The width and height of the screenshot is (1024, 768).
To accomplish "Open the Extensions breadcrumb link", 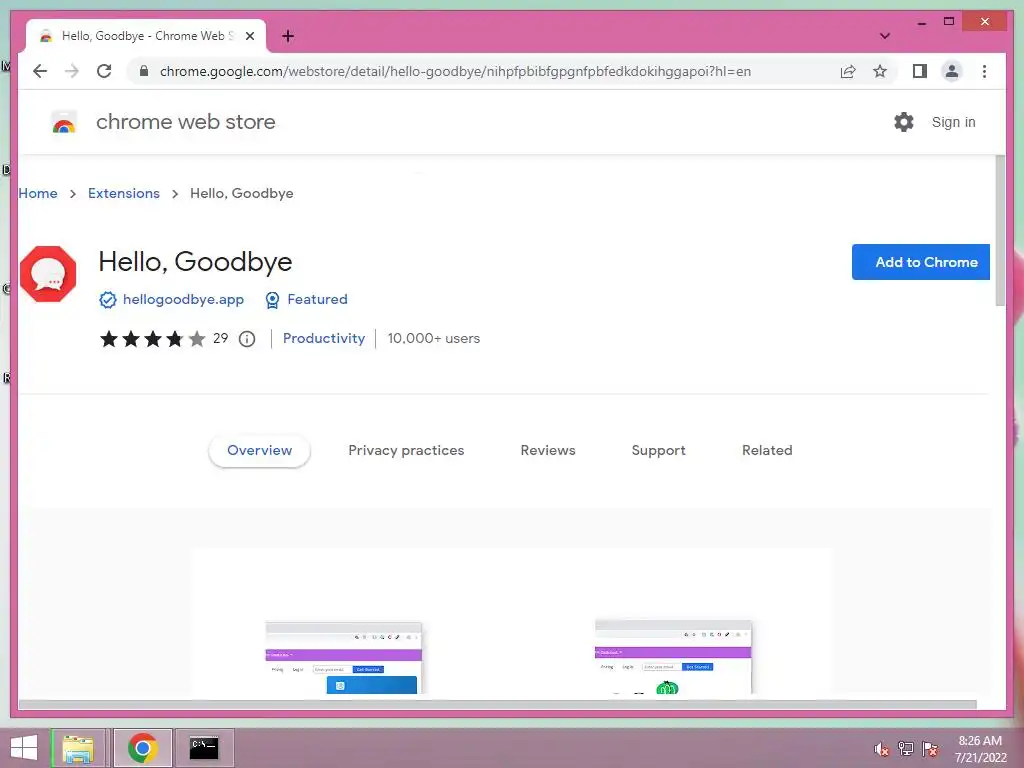I will (x=124, y=193).
